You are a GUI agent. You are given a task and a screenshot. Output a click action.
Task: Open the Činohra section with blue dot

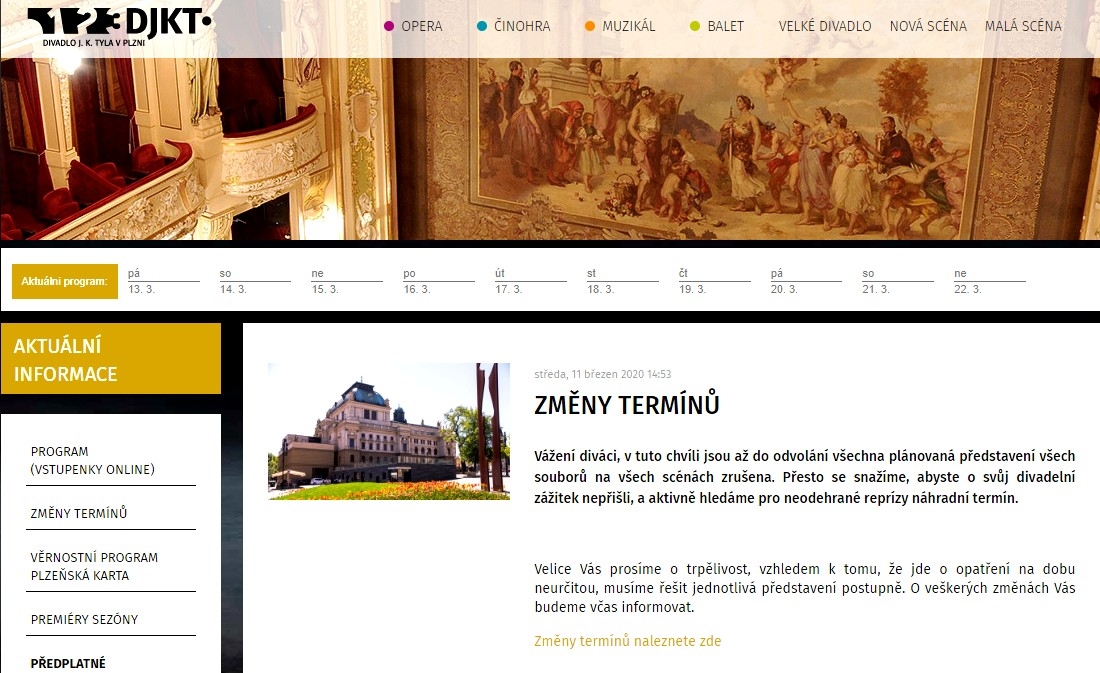(x=514, y=27)
